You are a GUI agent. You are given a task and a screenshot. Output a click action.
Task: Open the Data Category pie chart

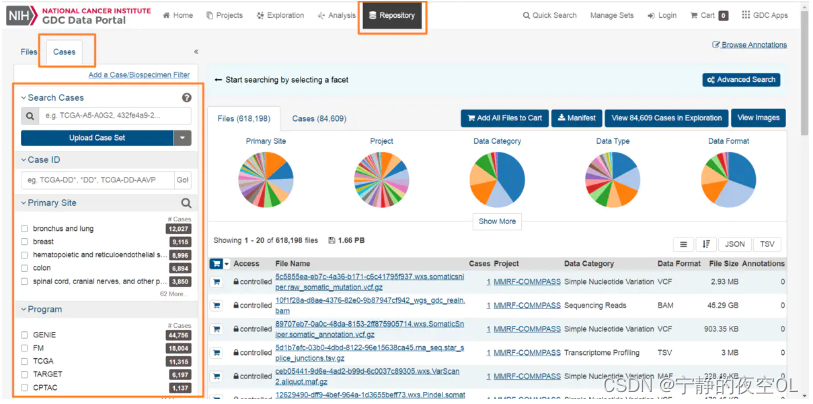(497, 180)
